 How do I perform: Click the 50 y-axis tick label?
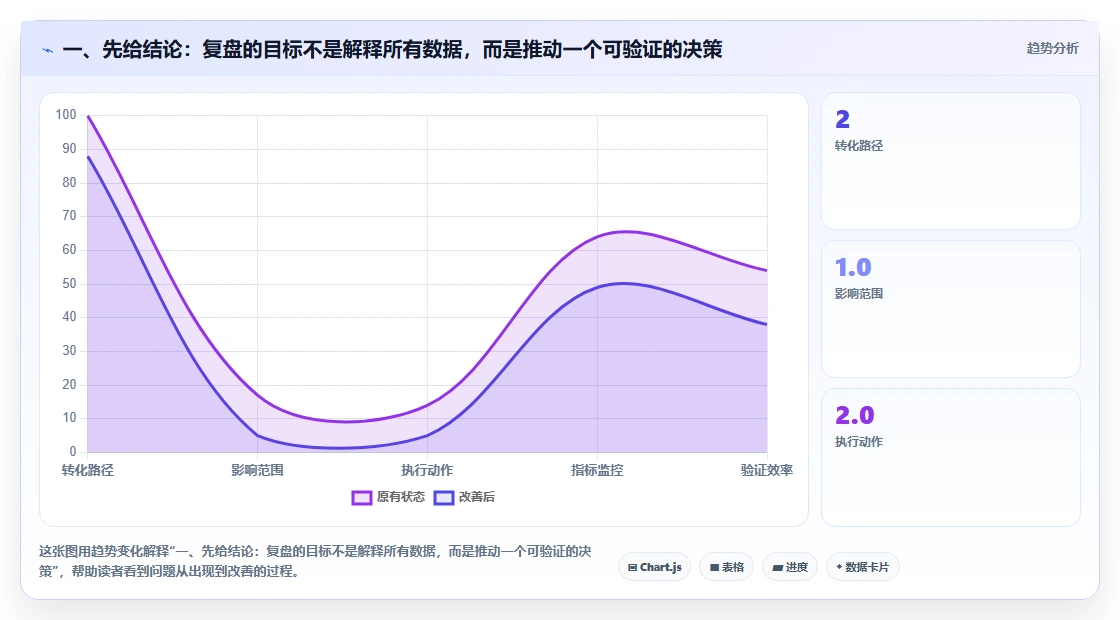click(x=69, y=284)
